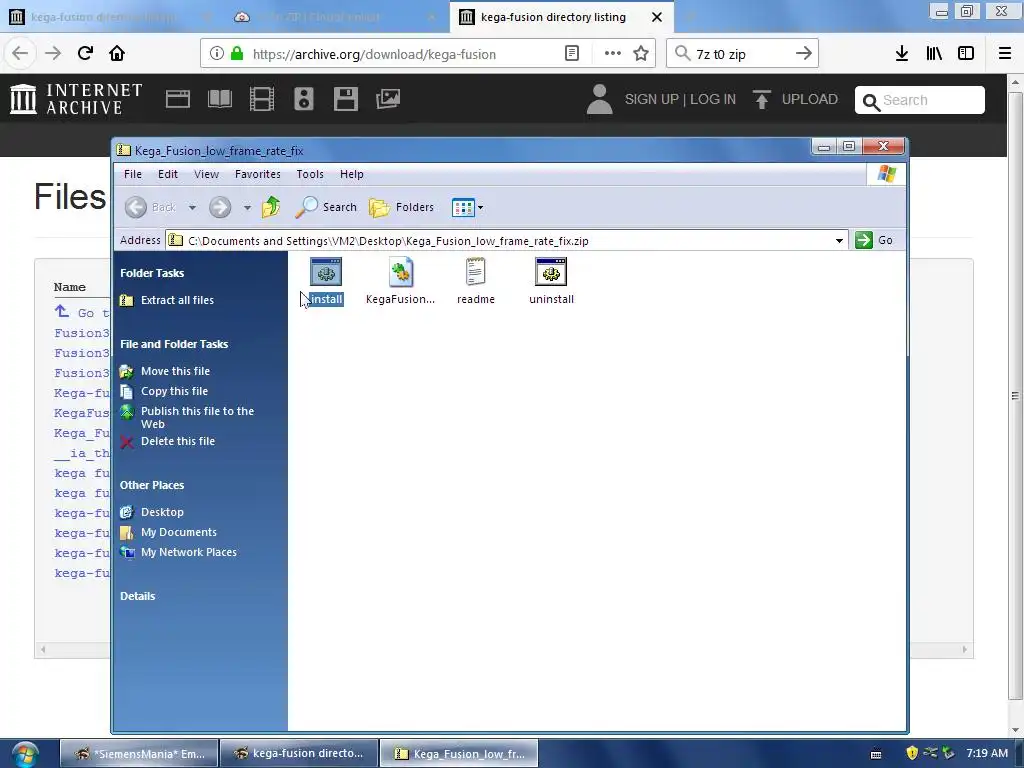Image resolution: width=1024 pixels, height=768 pixels.
Task: Click SiemensMania taskbar button
Action: coord(139,754)
